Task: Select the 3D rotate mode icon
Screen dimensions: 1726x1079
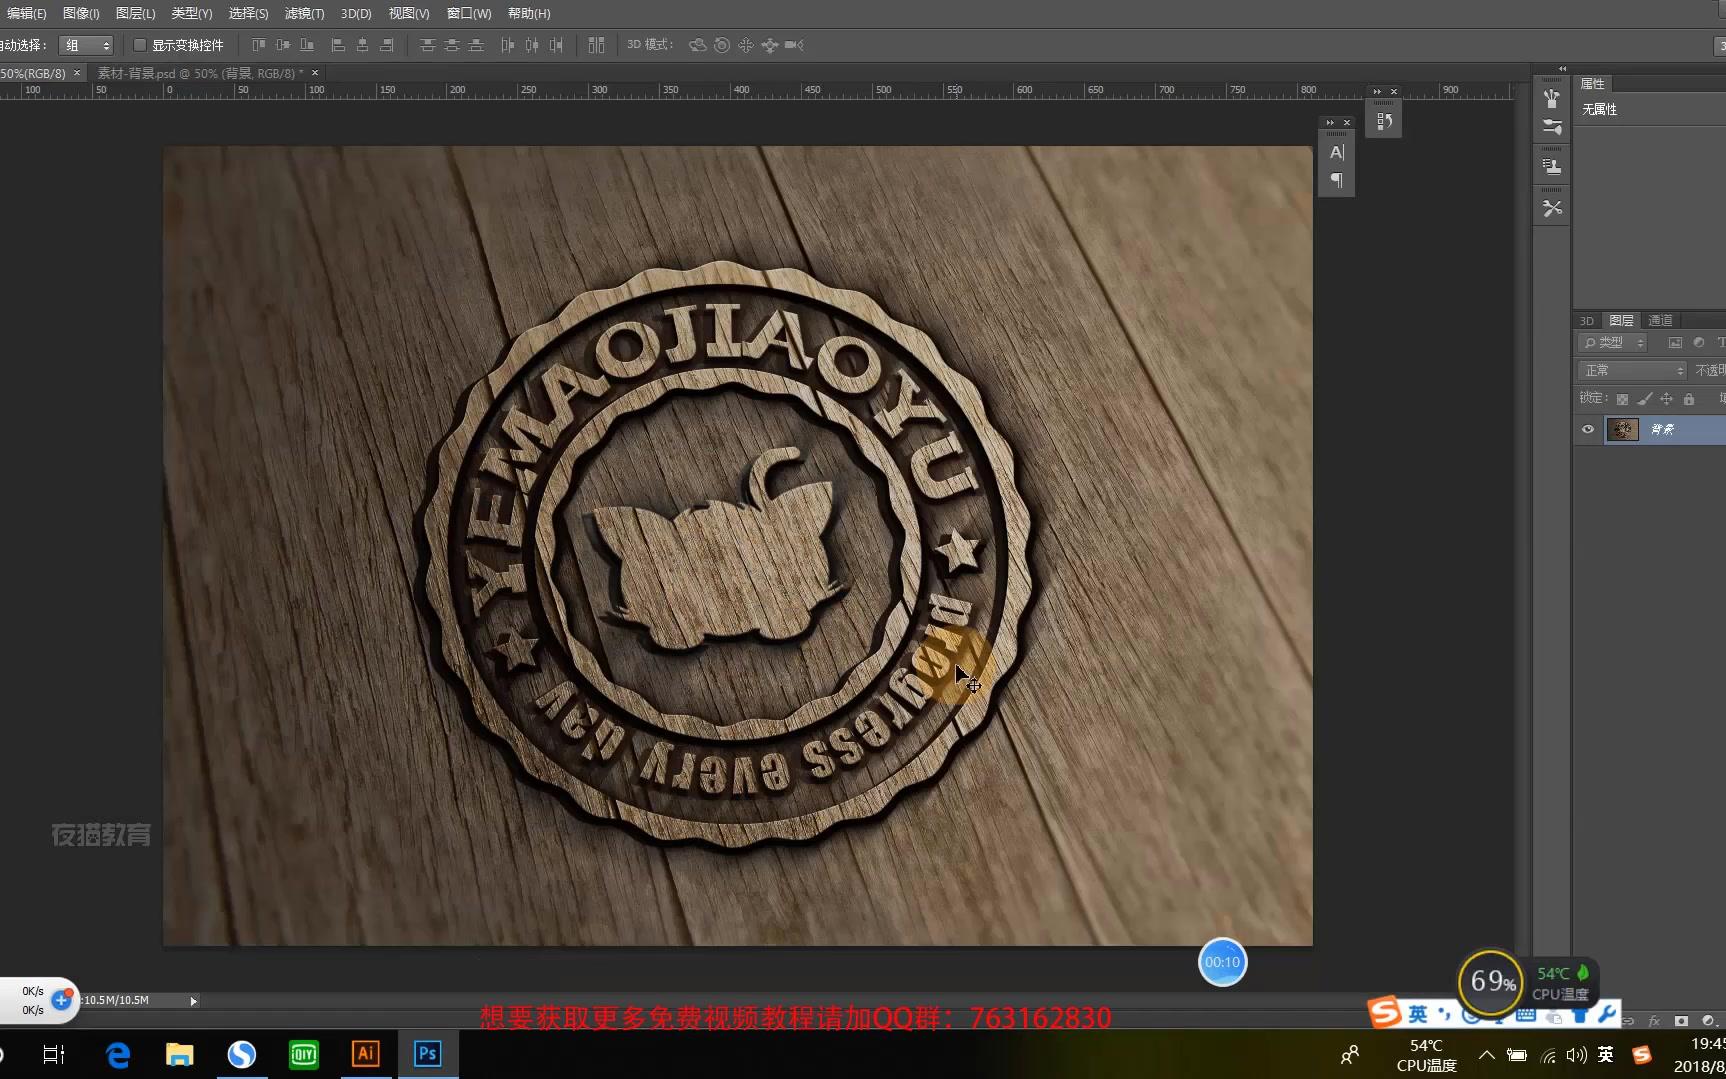Action: 698,45
